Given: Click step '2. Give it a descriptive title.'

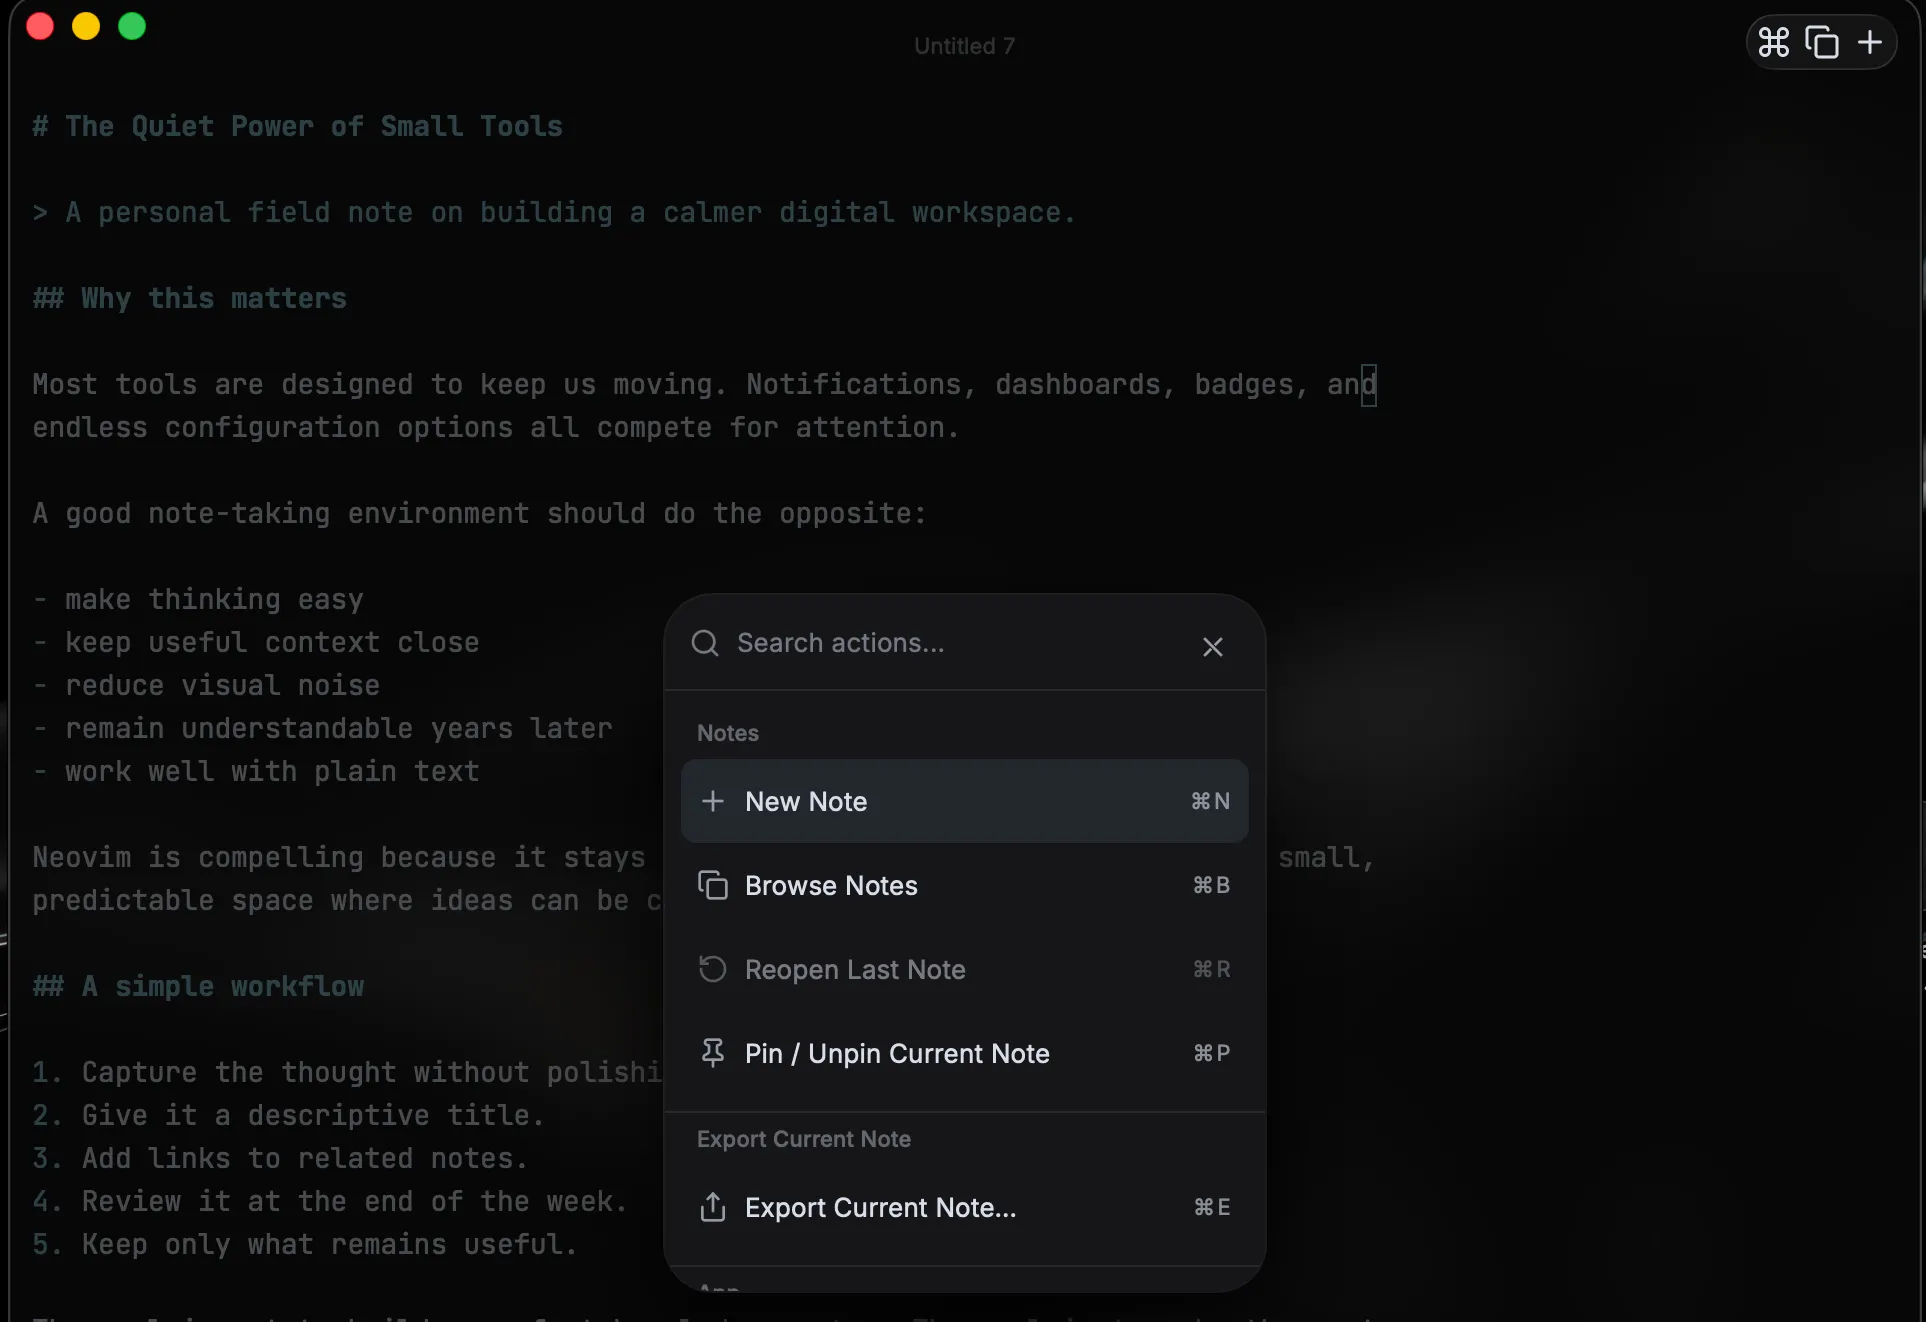Looking at the screenshot, I should (x=289, y=1115).
